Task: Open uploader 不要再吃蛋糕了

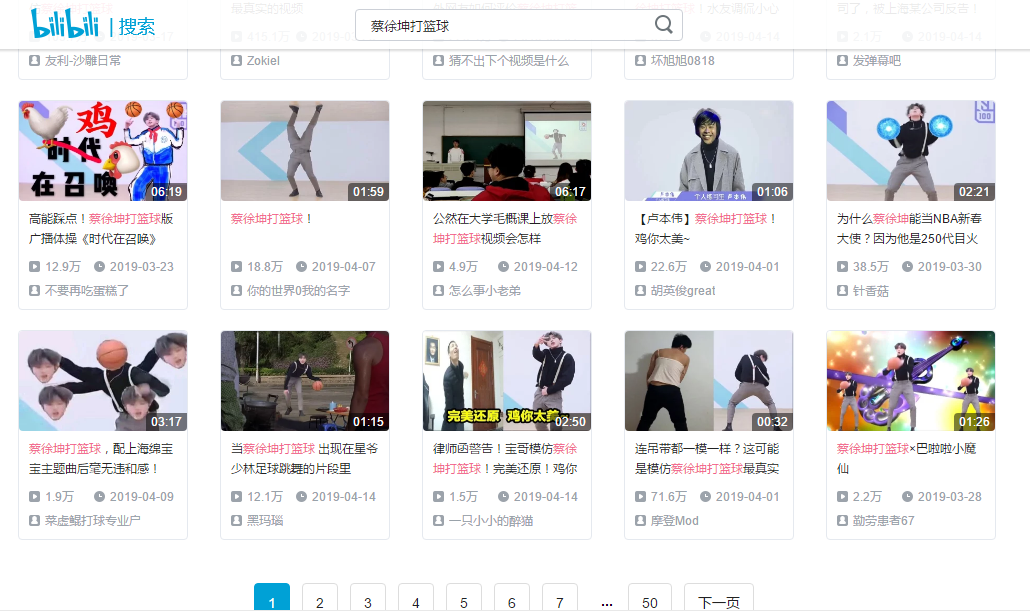Action: (87, 290)
